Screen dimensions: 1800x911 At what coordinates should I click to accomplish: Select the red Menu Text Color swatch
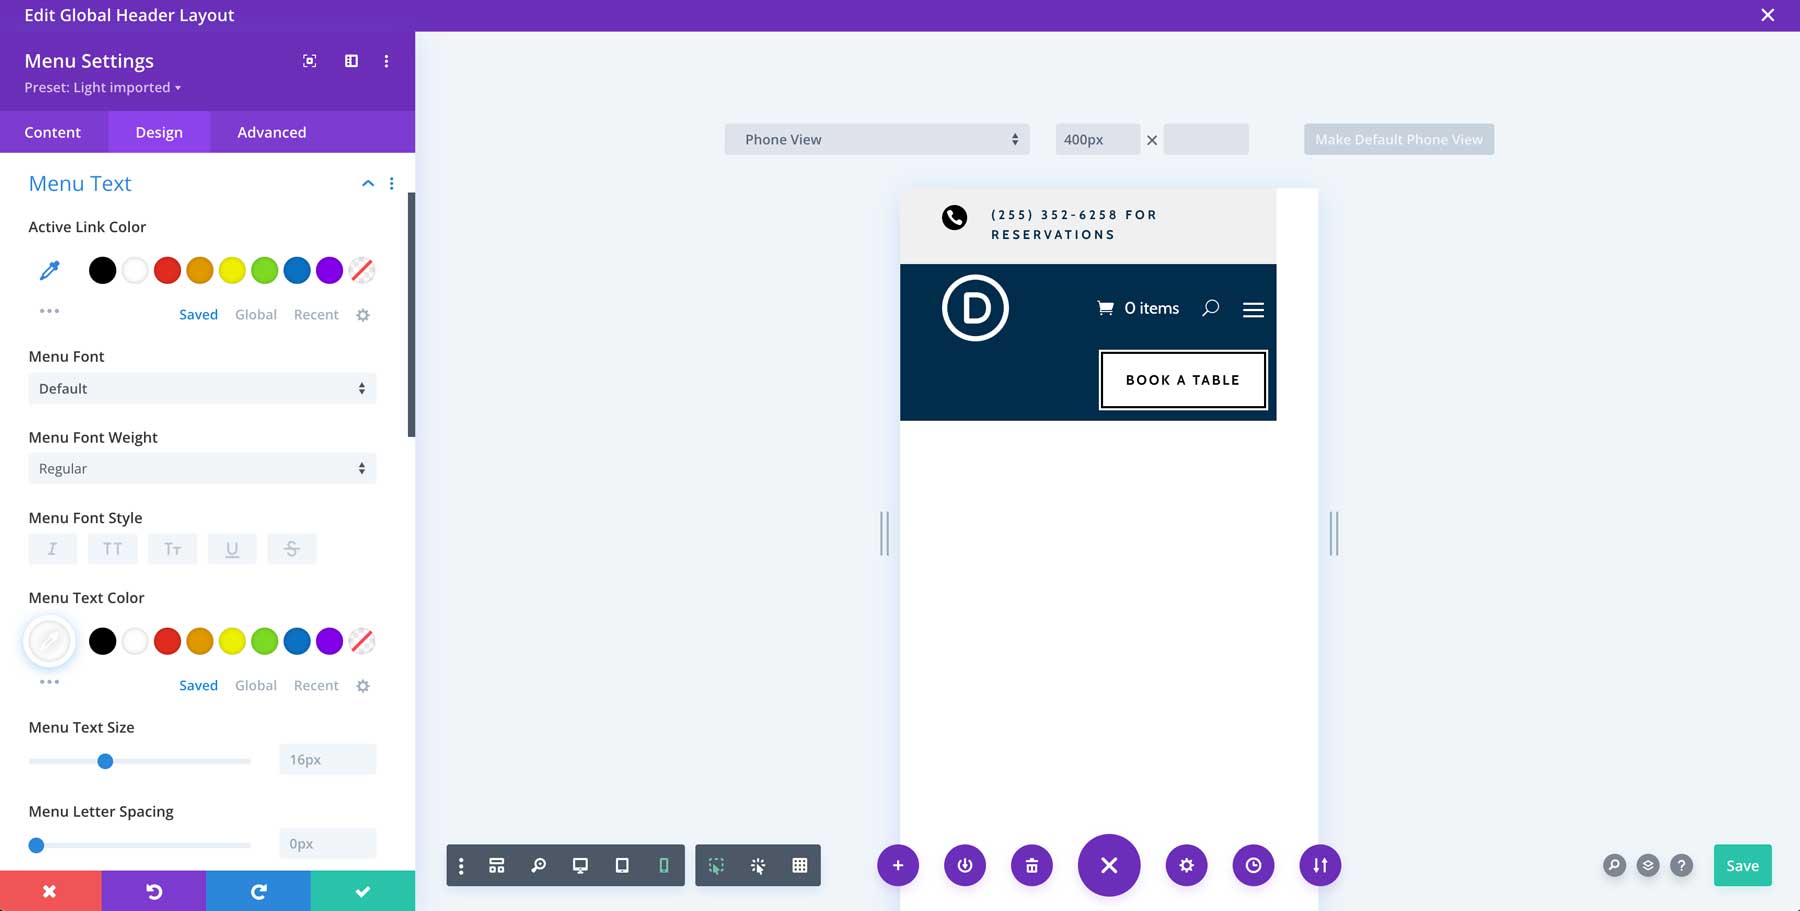167,641
